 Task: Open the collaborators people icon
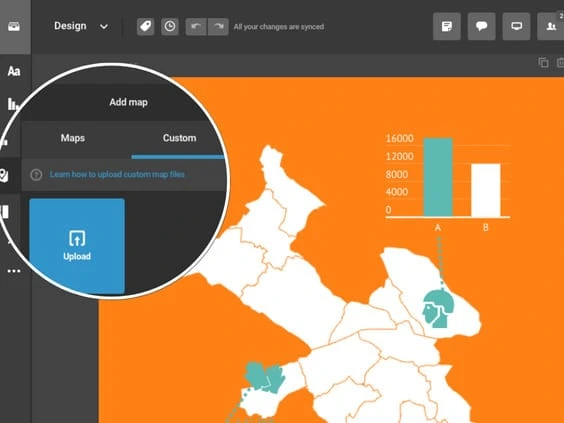[x=551, y=26]
